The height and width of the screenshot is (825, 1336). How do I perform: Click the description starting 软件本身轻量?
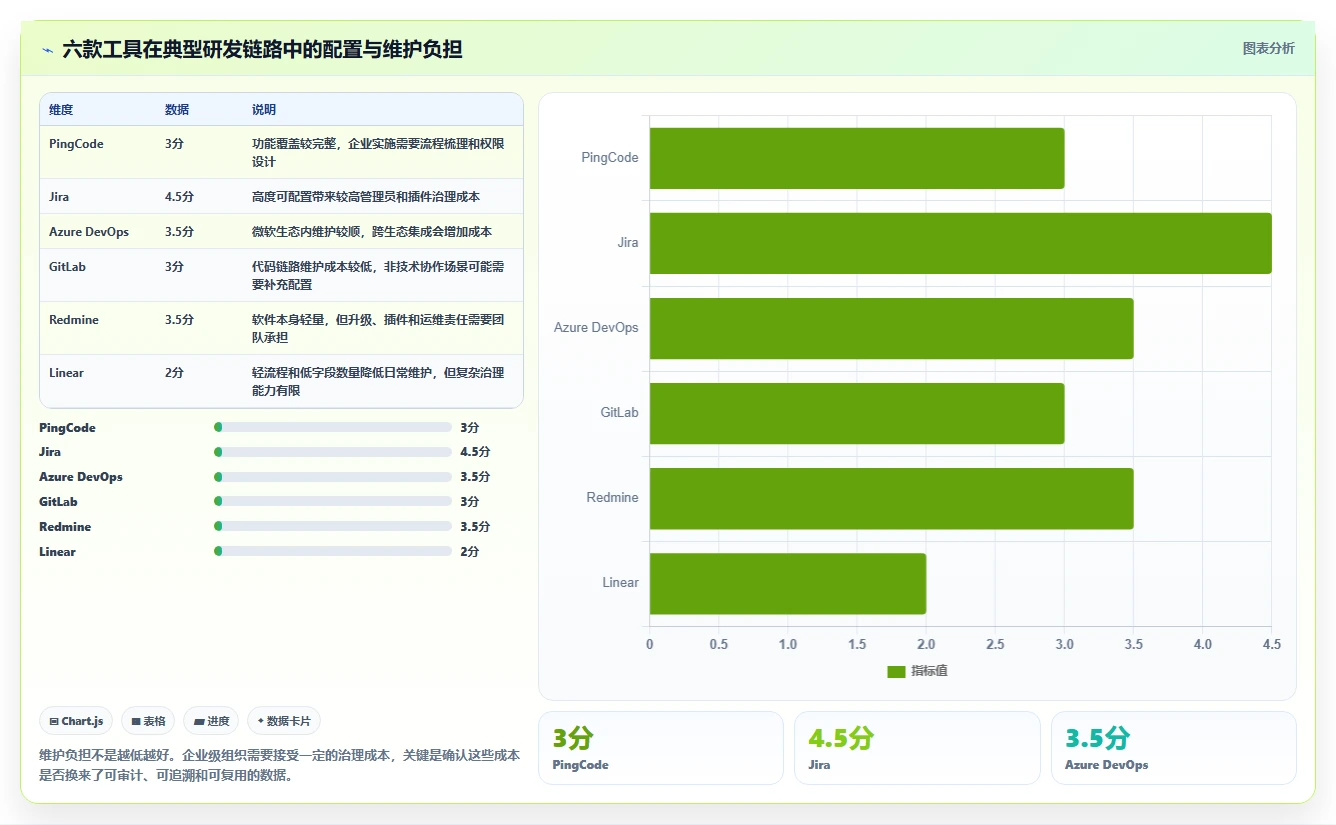[378, 329]
